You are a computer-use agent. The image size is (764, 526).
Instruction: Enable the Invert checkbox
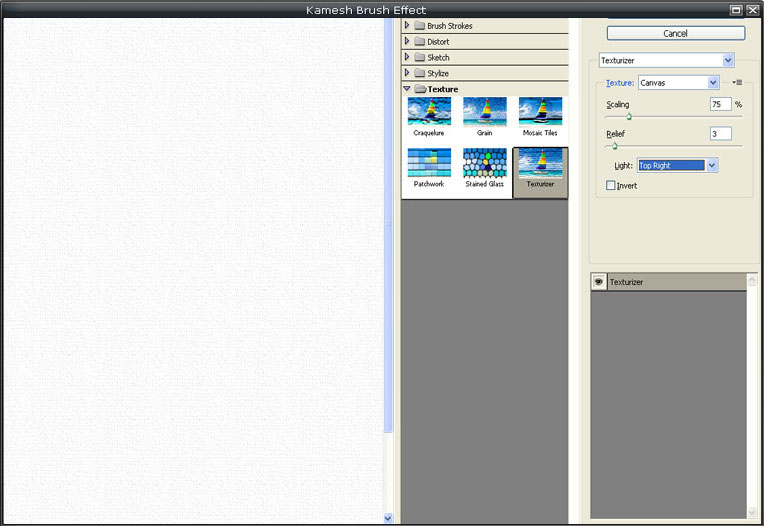(611, 185)
